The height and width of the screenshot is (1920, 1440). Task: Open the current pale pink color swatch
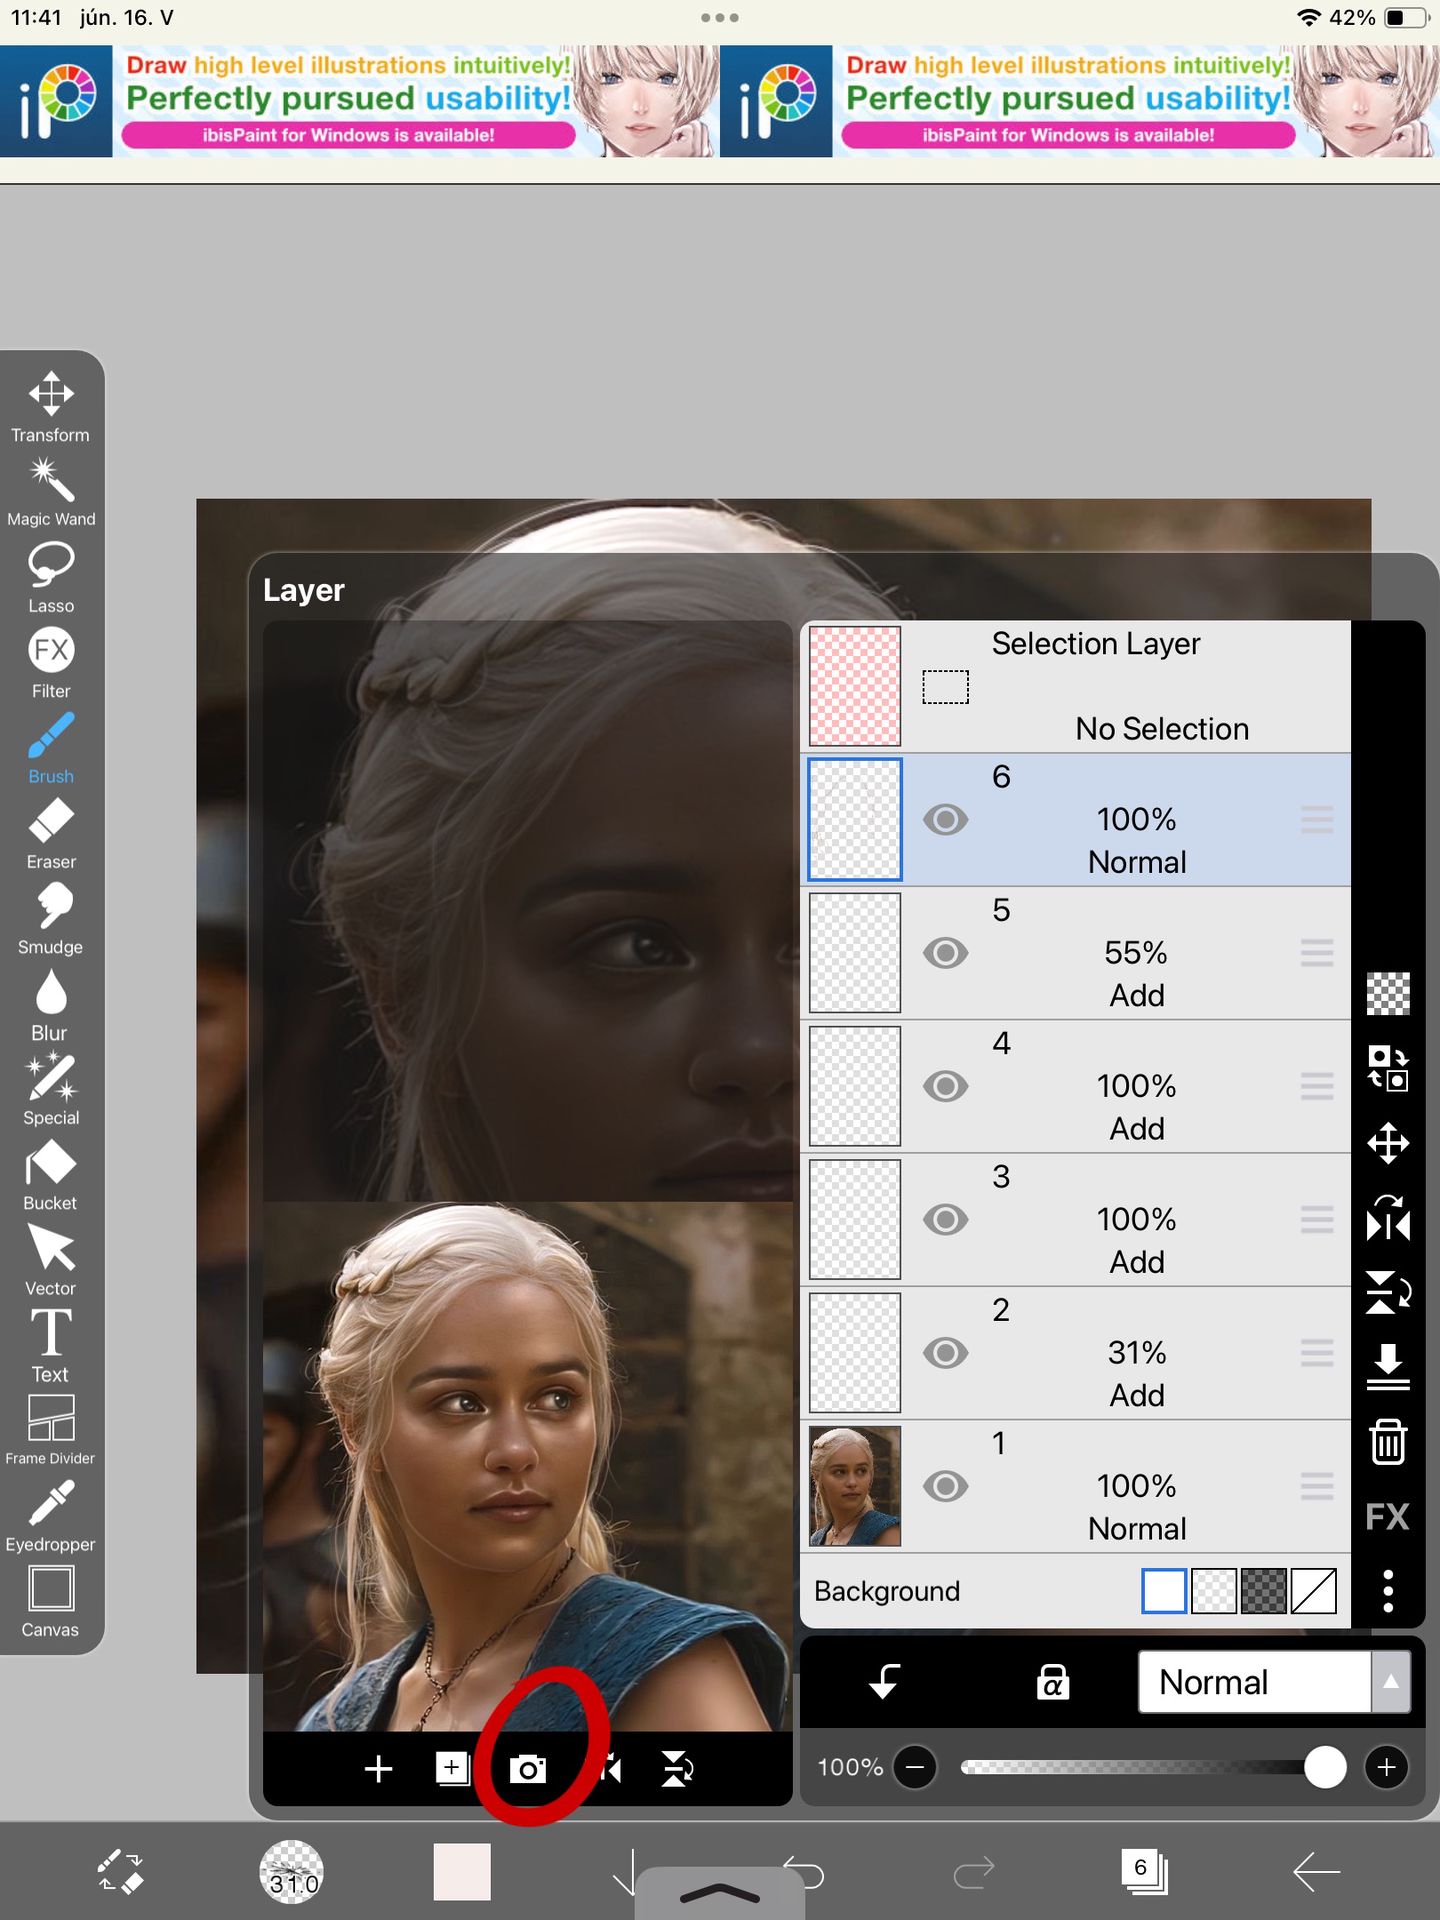(462, 1871)
